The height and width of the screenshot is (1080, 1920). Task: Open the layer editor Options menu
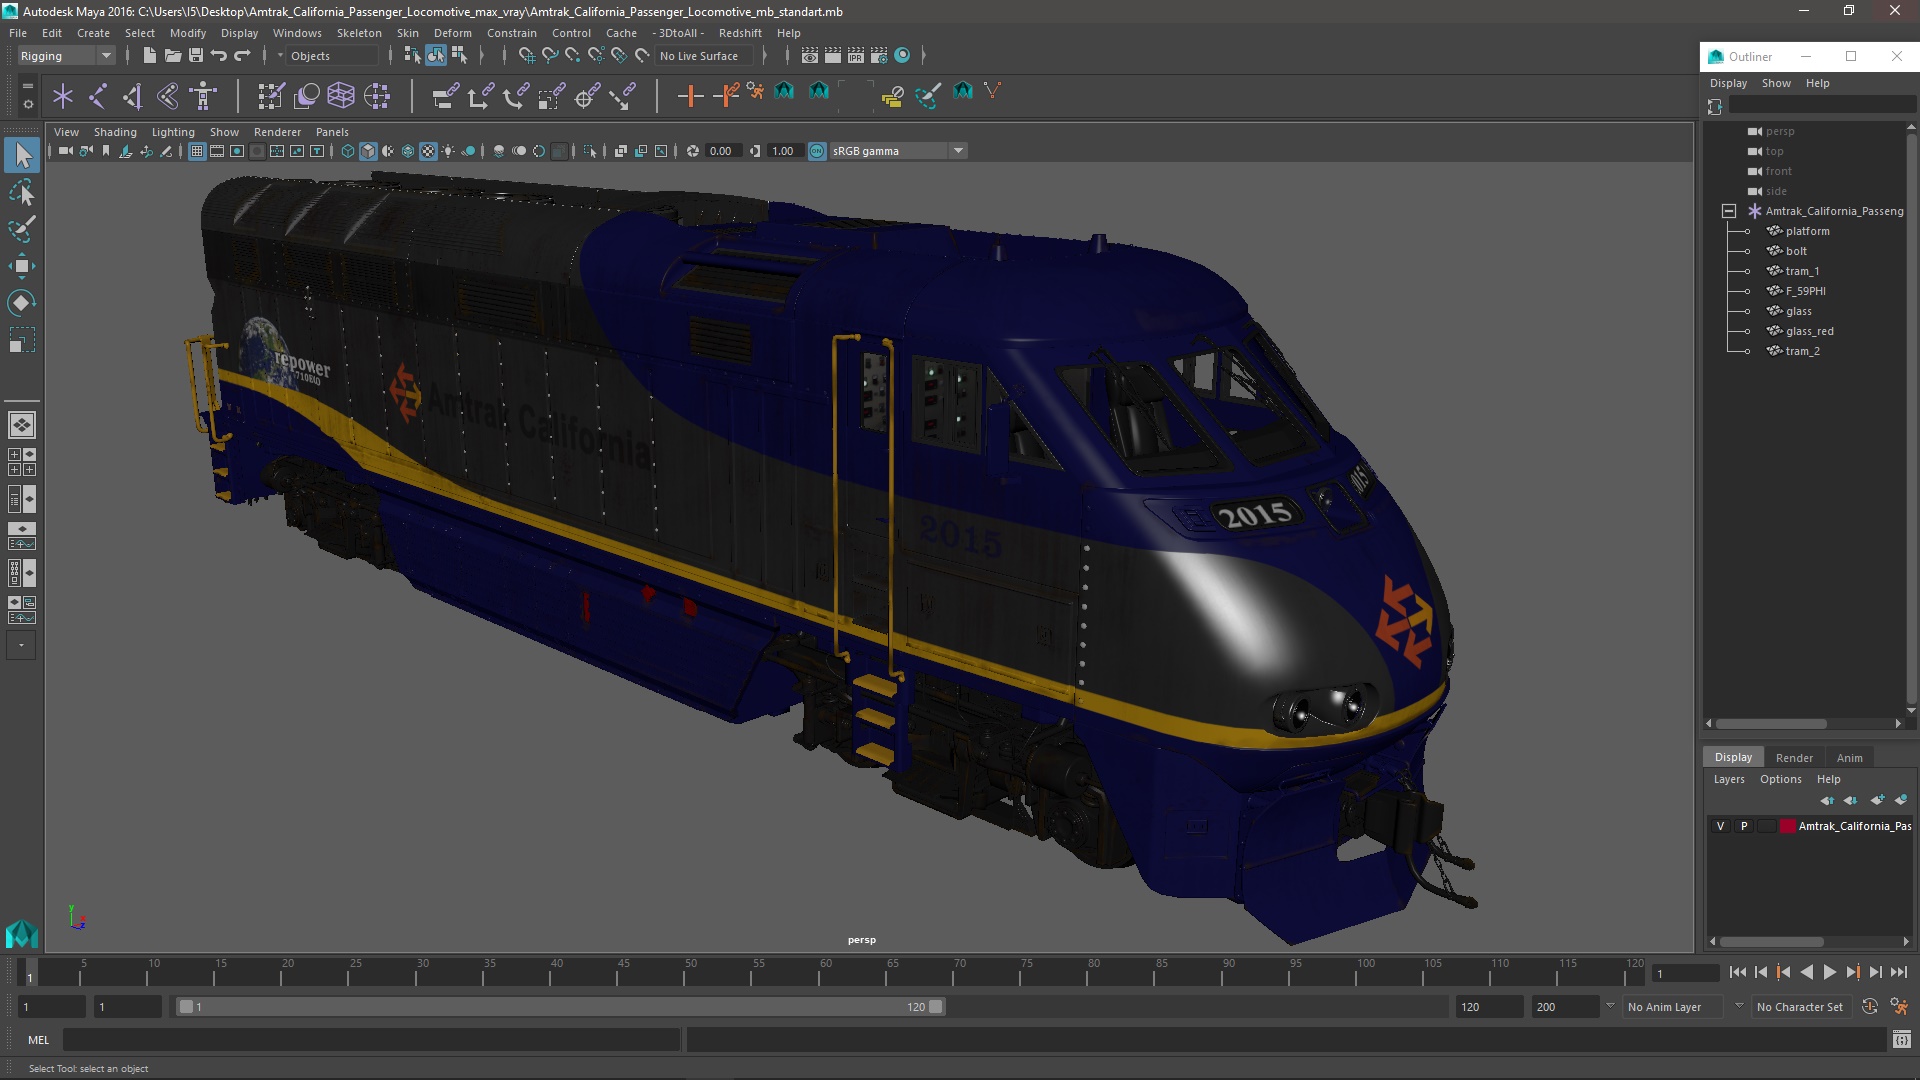pyautogui.click(x=1780, y=779)
